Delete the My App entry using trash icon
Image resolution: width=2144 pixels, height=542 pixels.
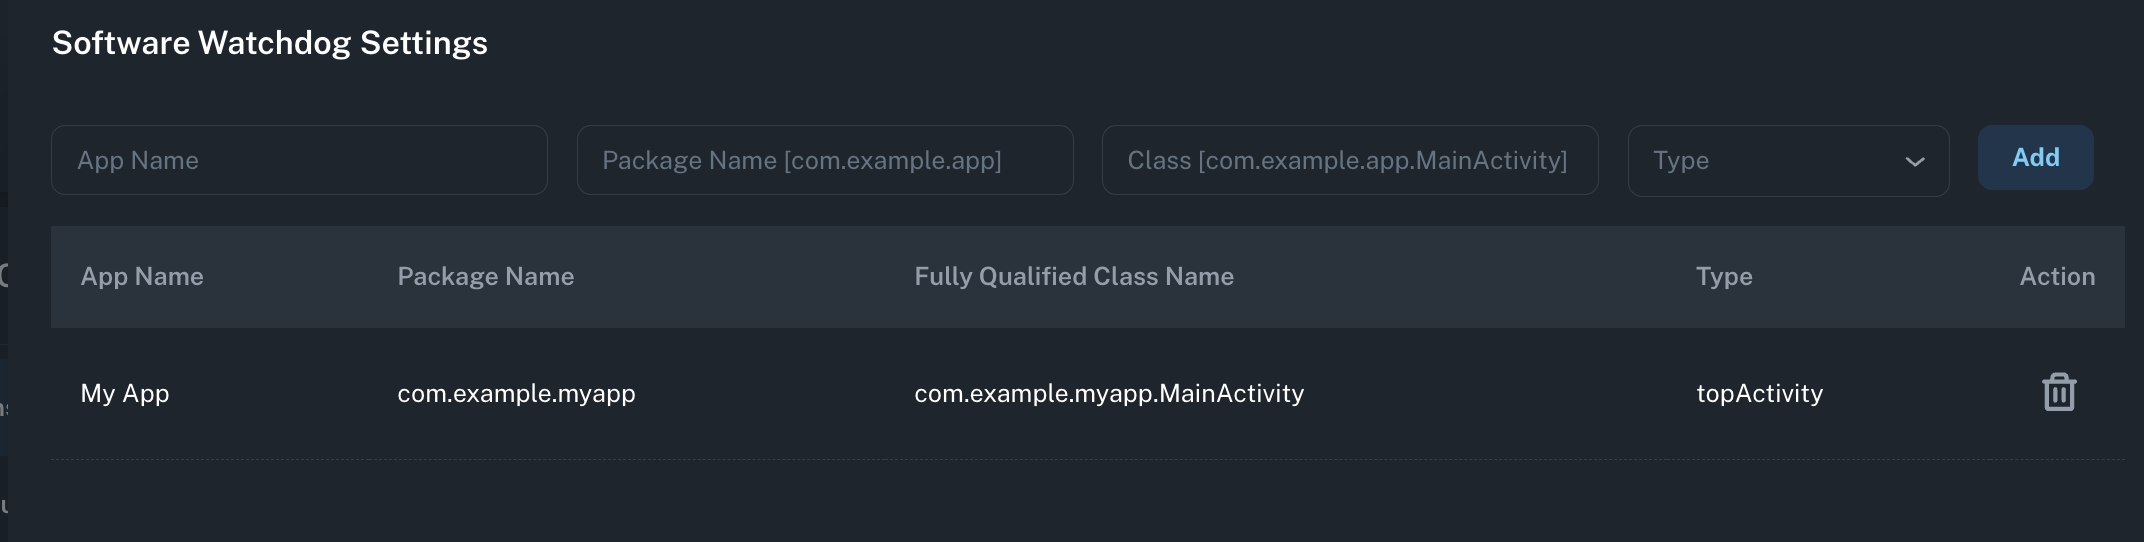pos(2059,392)
